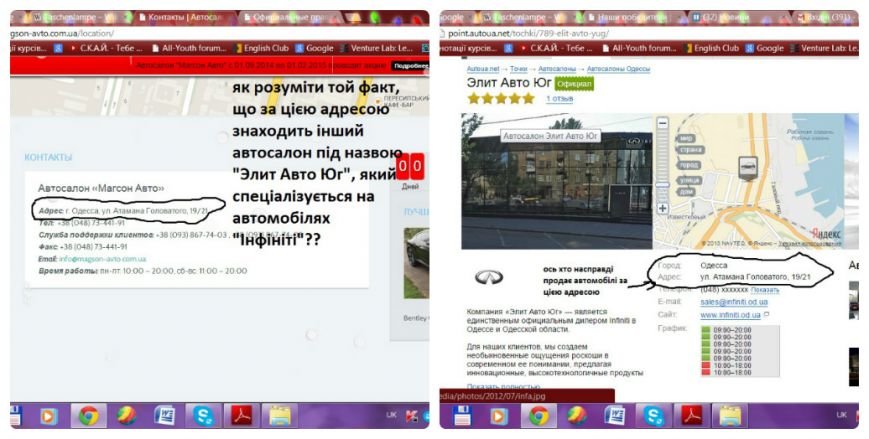Open Adobe Reader in the right screenshot's taskbar

pos(692,415)
